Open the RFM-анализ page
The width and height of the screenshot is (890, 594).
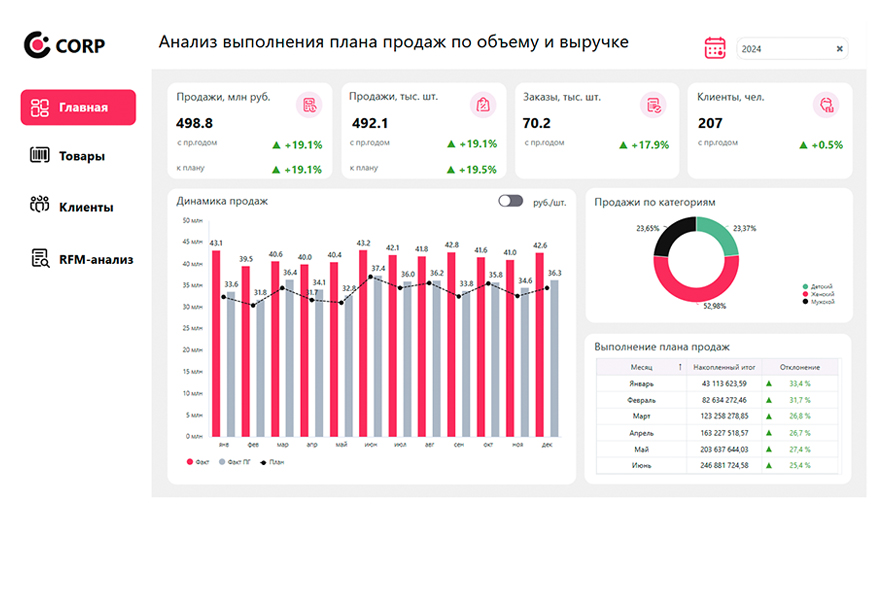(x=95, y=259)
